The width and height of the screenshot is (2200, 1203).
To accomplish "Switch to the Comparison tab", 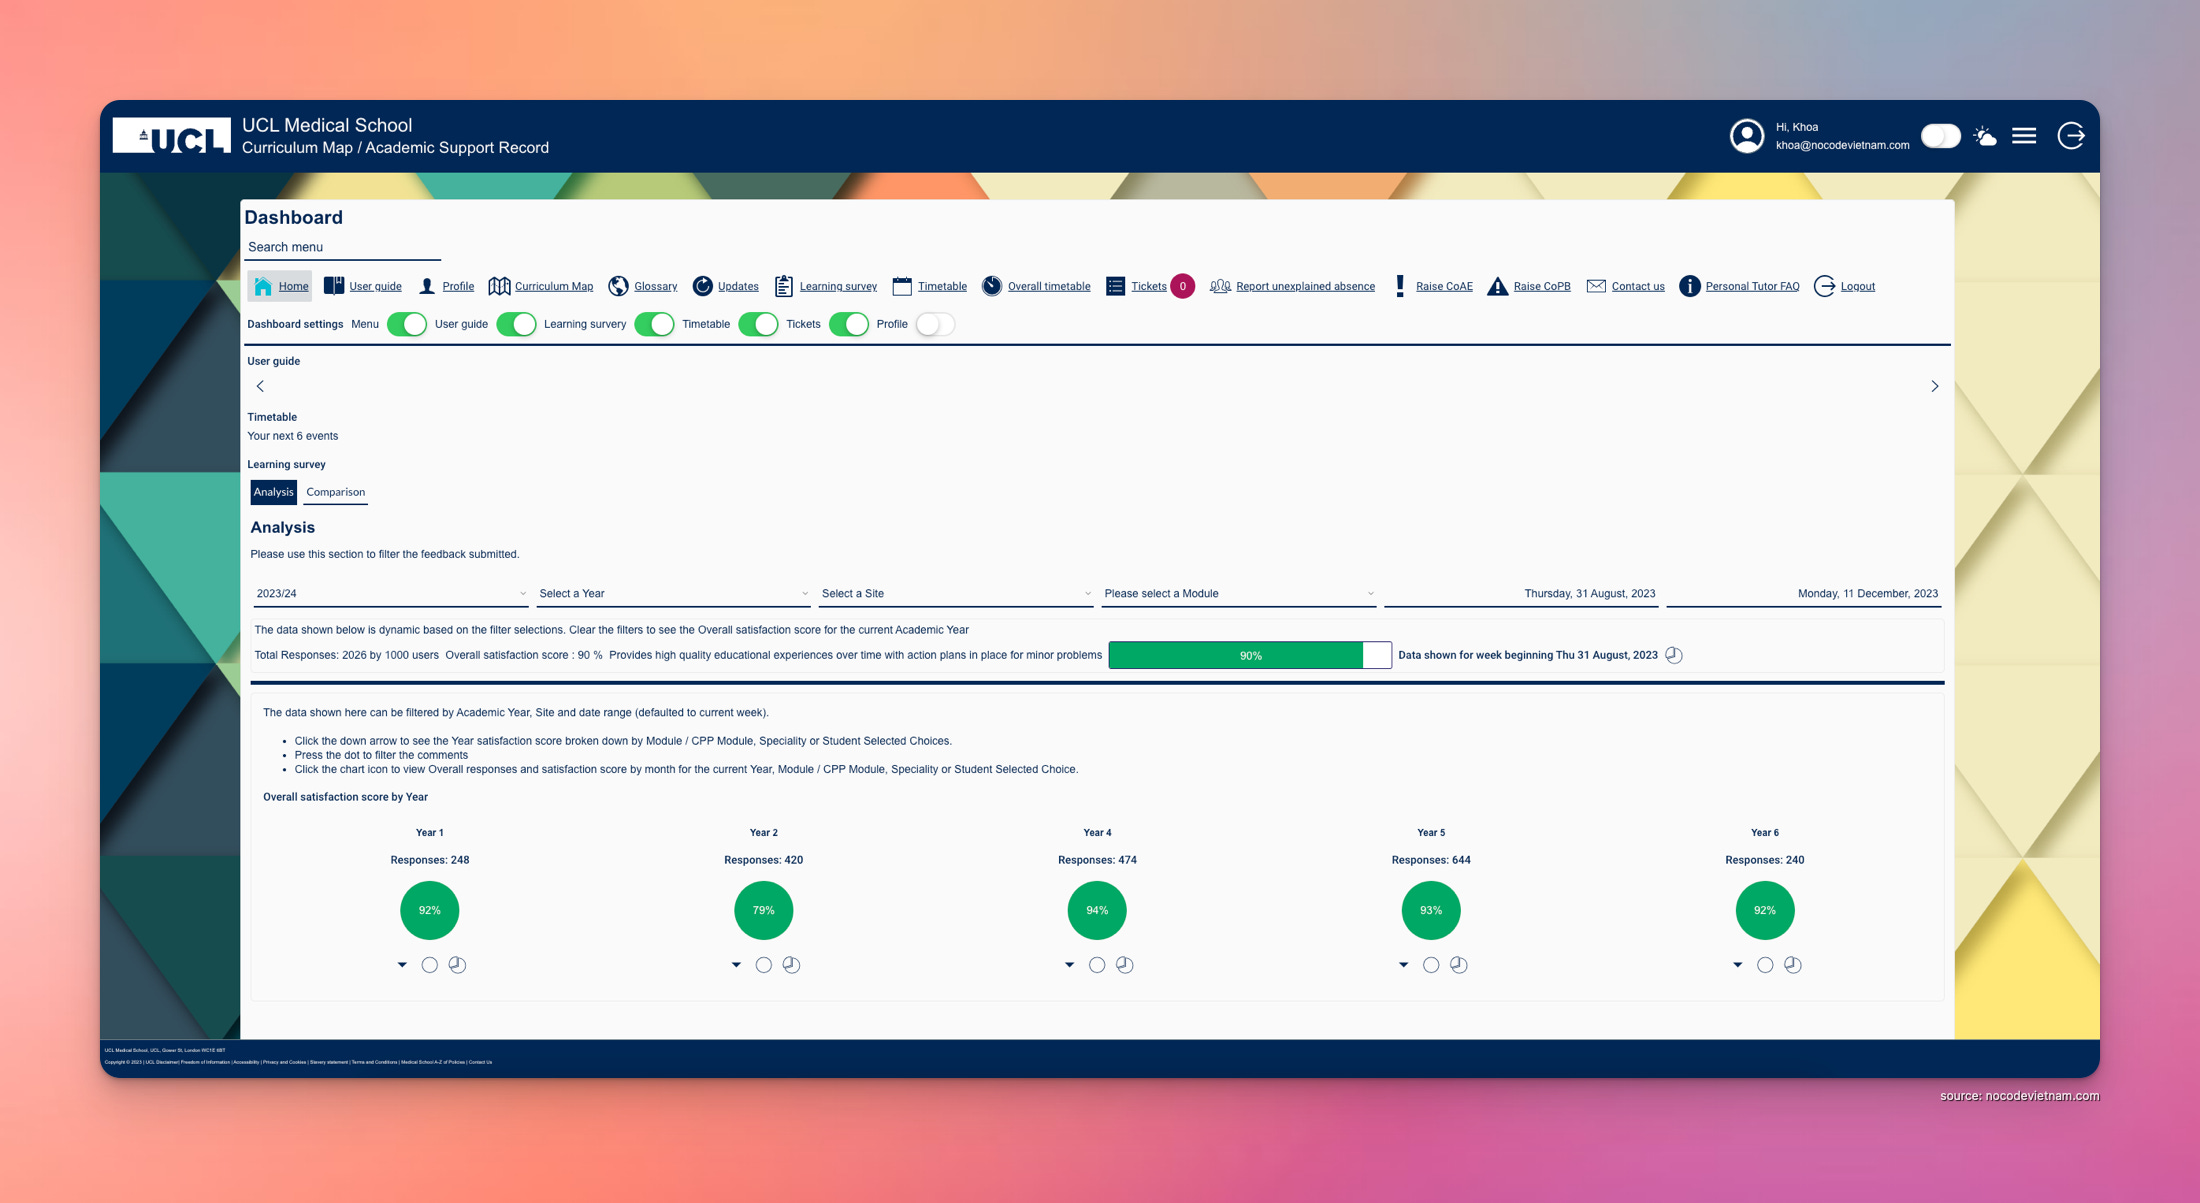I will tap(335, 492).
